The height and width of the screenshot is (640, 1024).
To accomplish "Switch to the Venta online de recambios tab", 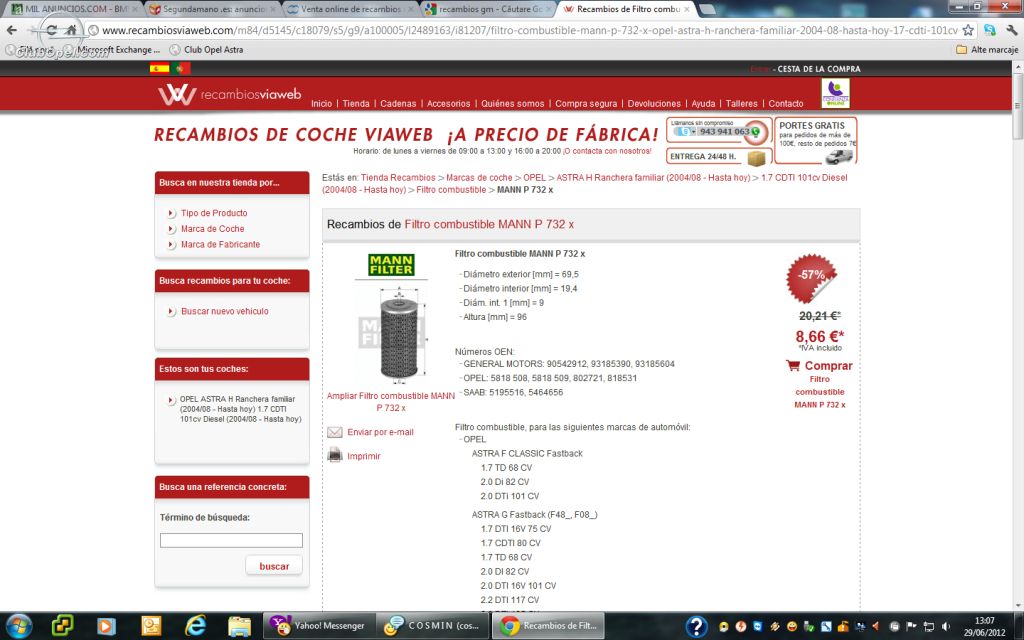I will point(351,9).
